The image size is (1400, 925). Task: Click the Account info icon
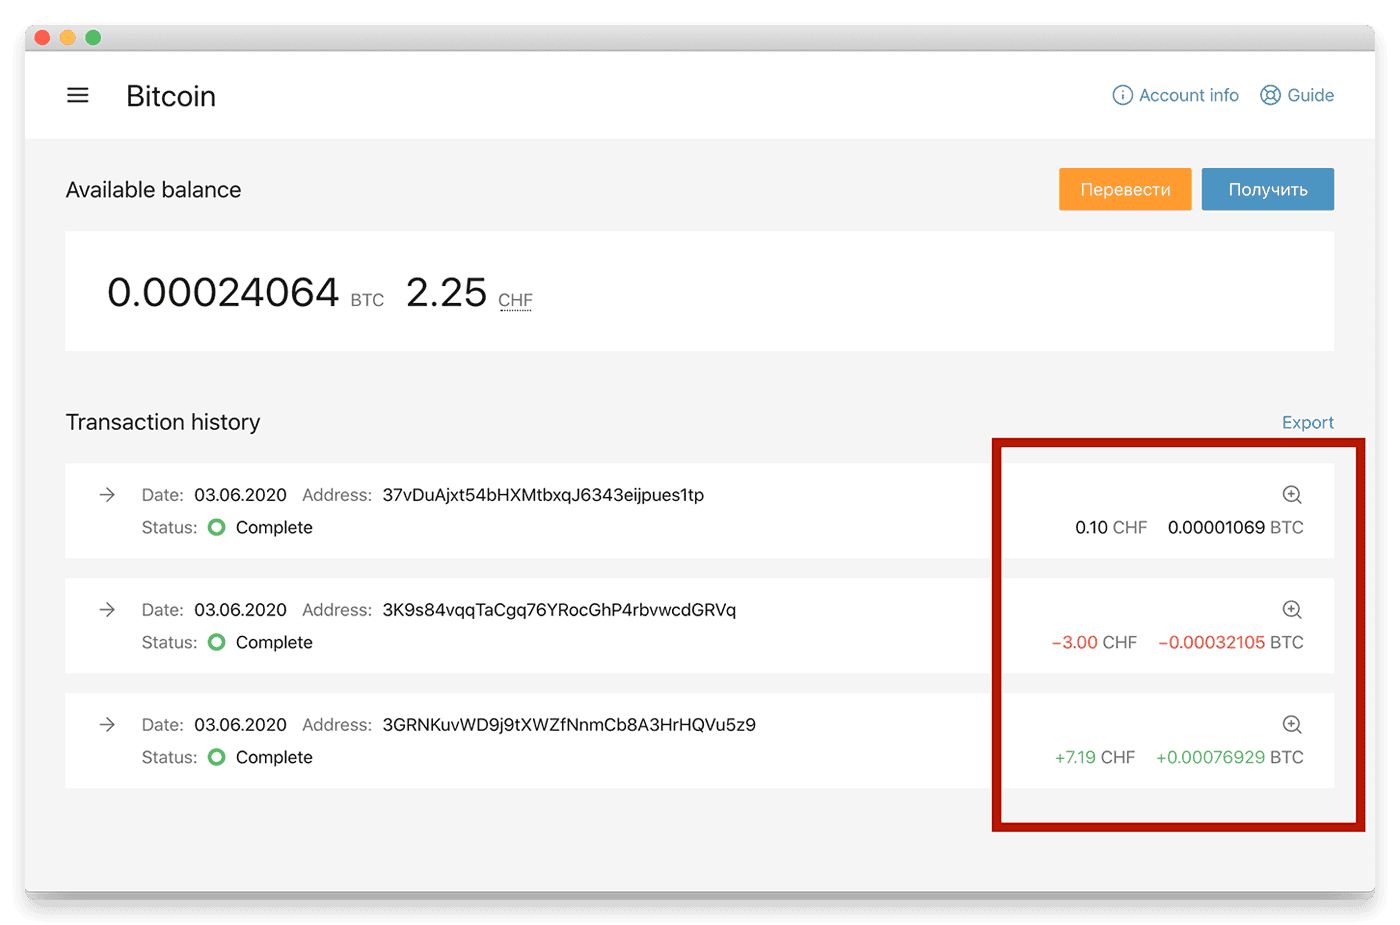[x=1122, y=95]
